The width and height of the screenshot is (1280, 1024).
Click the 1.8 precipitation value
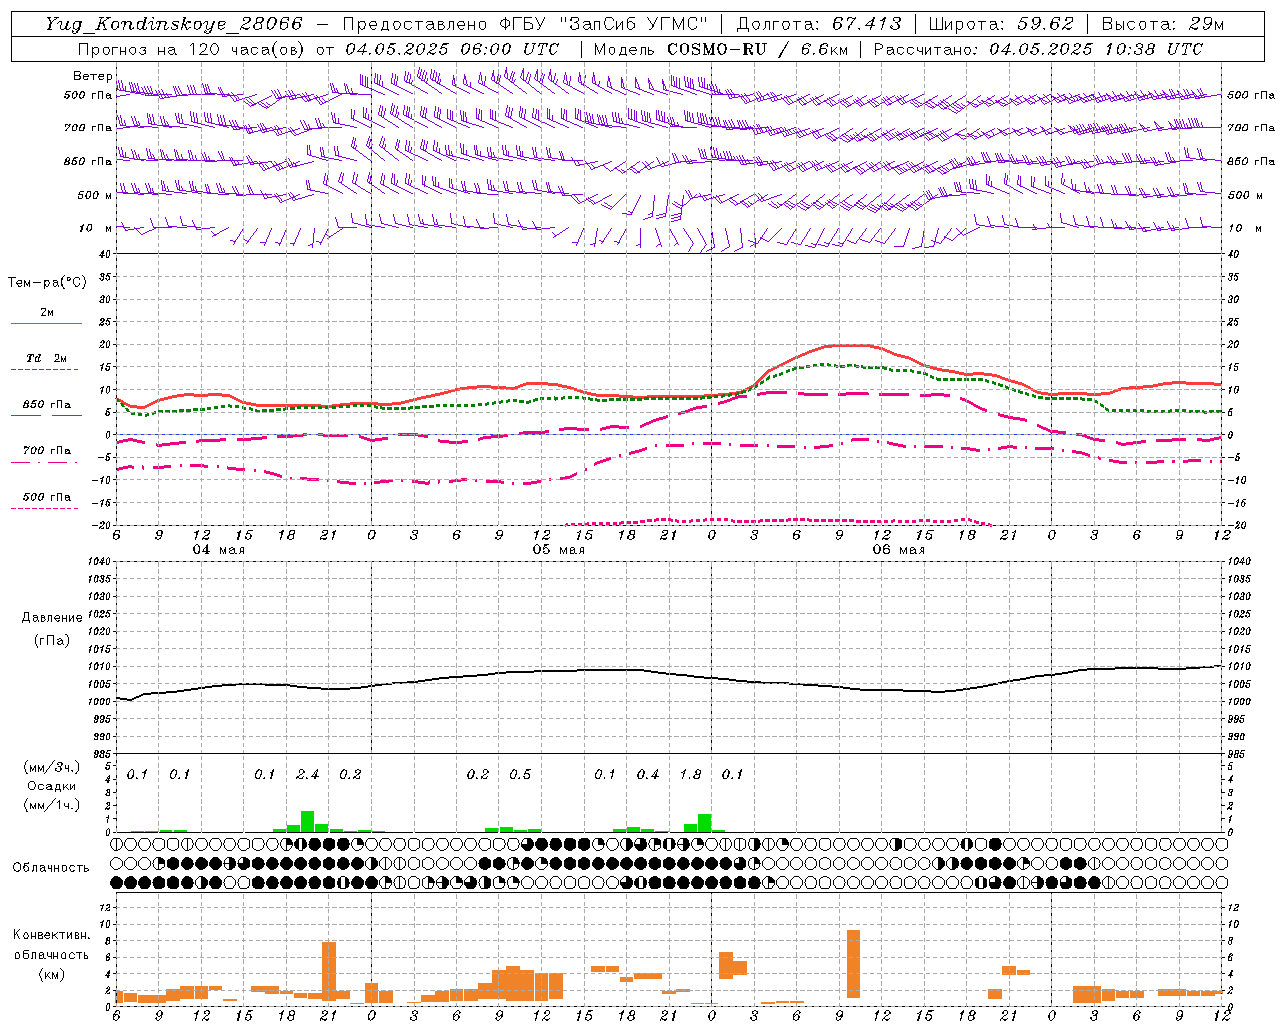(690, 774)
